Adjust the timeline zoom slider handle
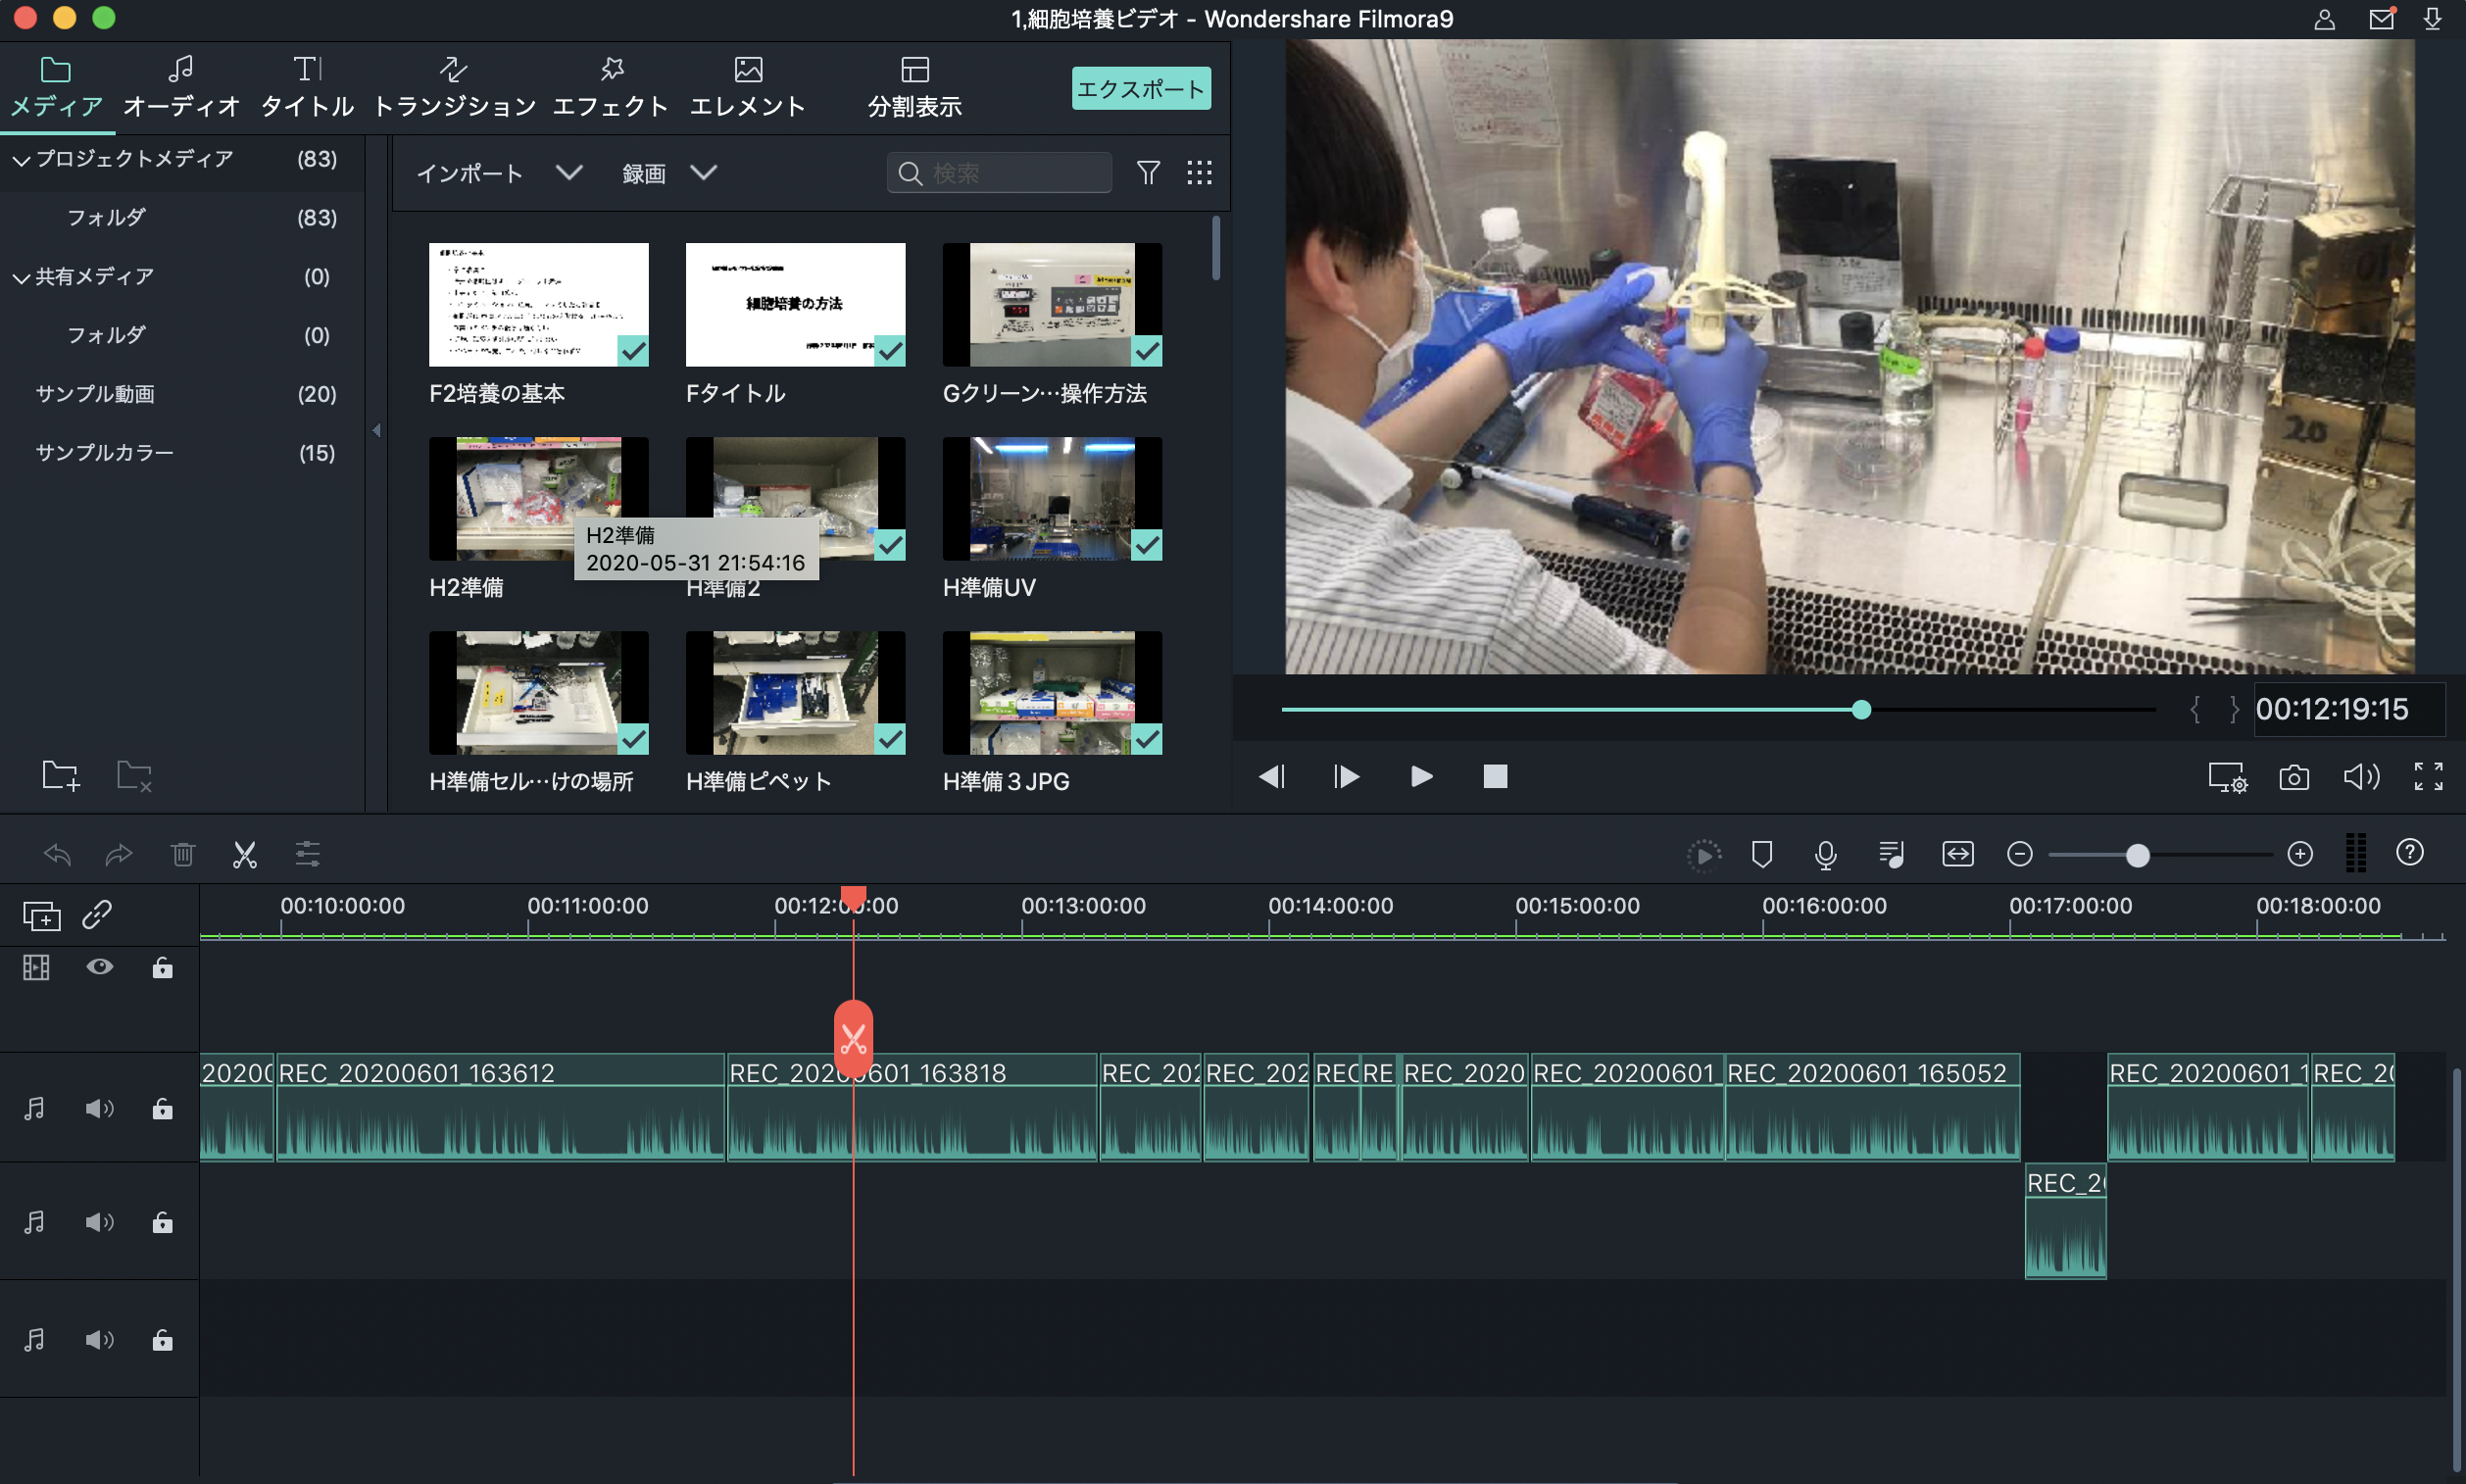 pyautogui.click(x=2137, y=855)
